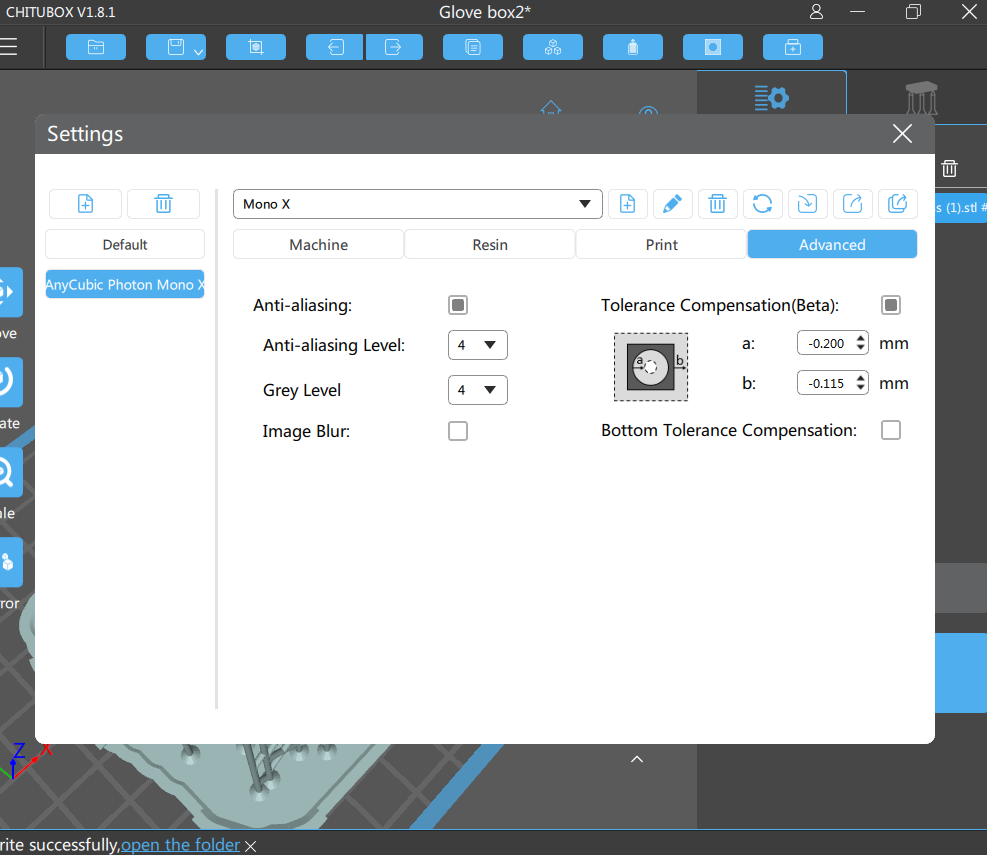Select the Default machine entry
Screen dimensions: 987x855
125,244
